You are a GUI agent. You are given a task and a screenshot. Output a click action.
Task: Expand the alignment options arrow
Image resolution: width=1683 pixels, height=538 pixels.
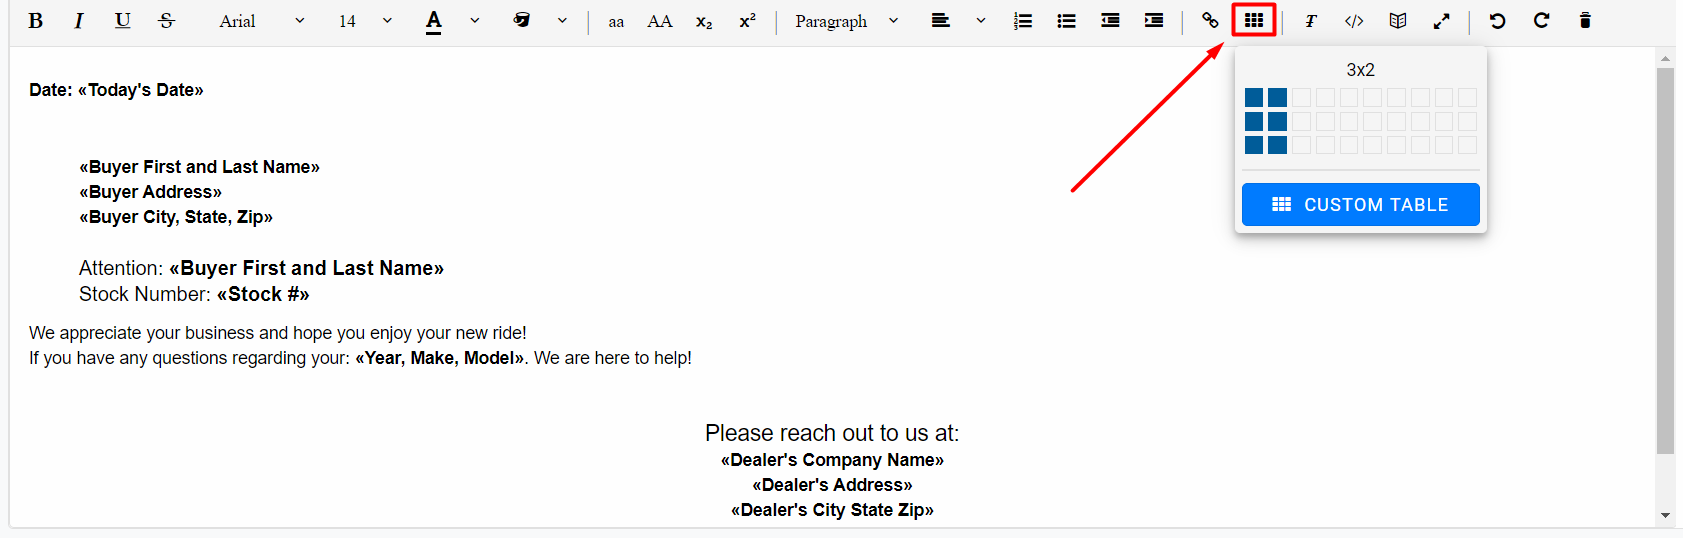pyautogui.click(x=981, y=20)
